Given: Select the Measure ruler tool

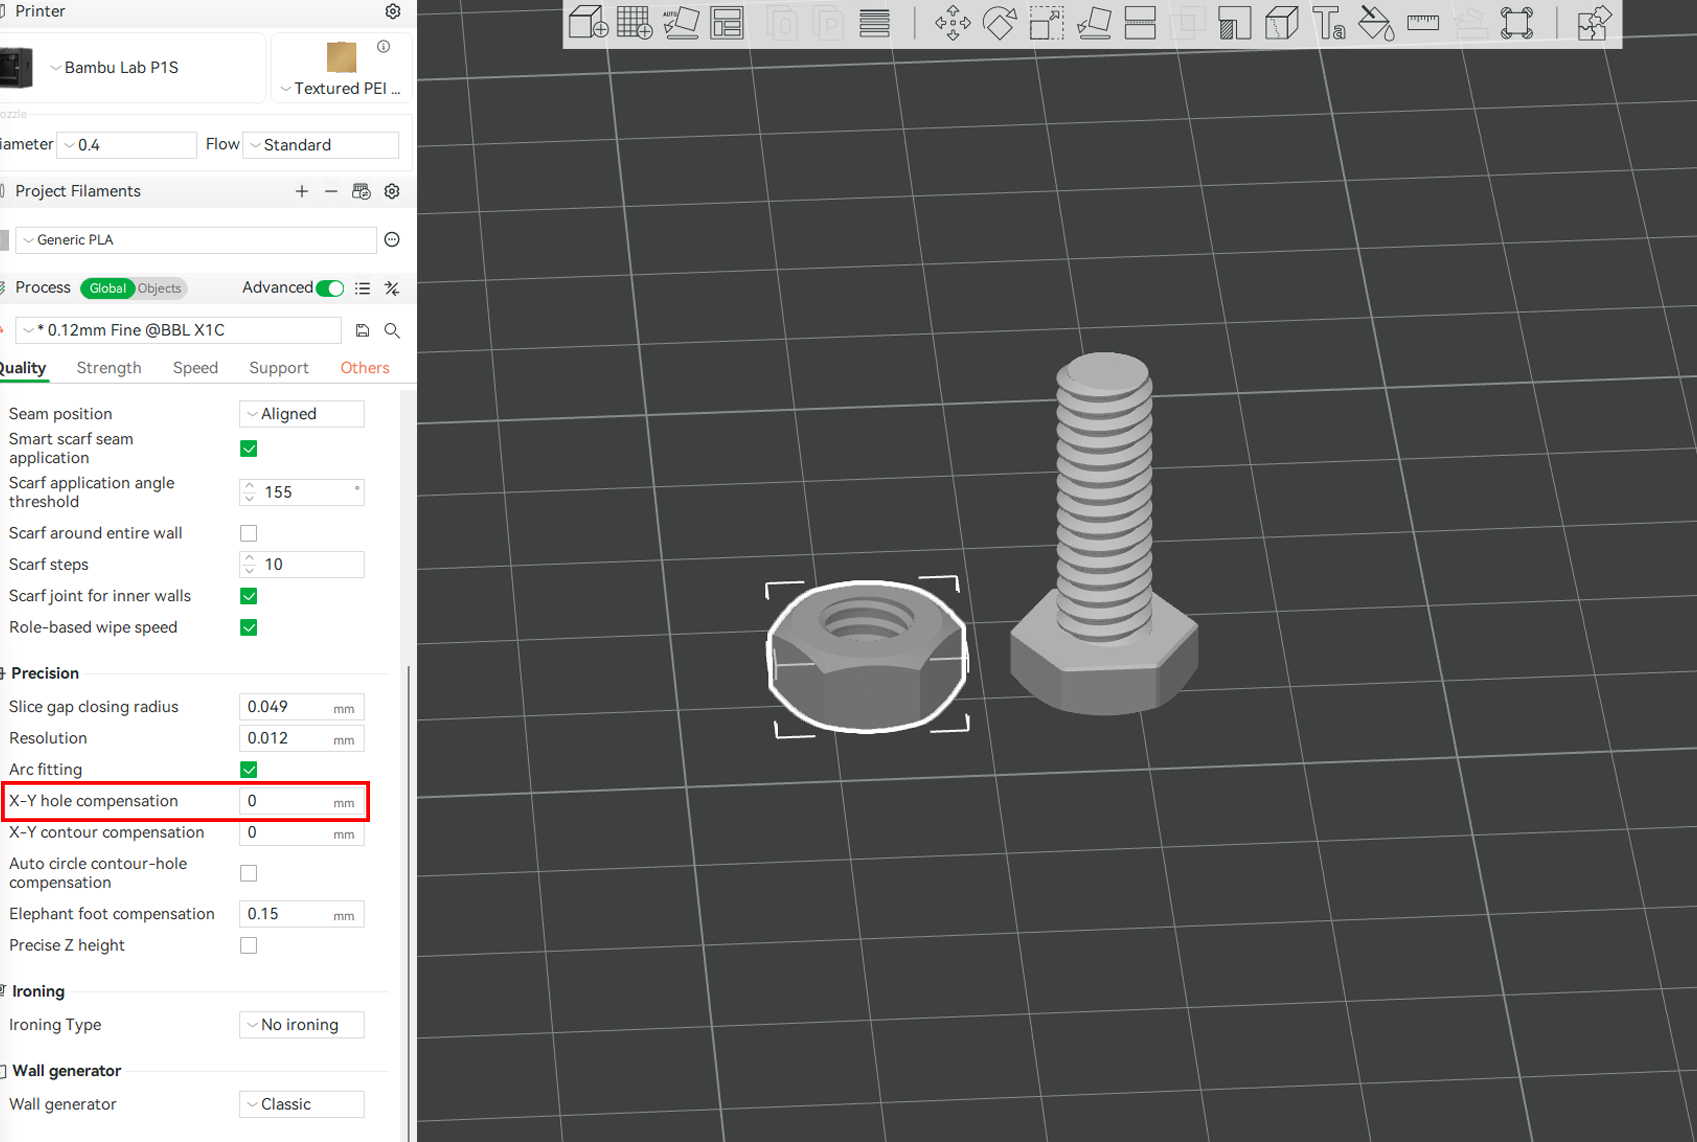Looking at the screenshot, I should click(x=1423, y=22).
